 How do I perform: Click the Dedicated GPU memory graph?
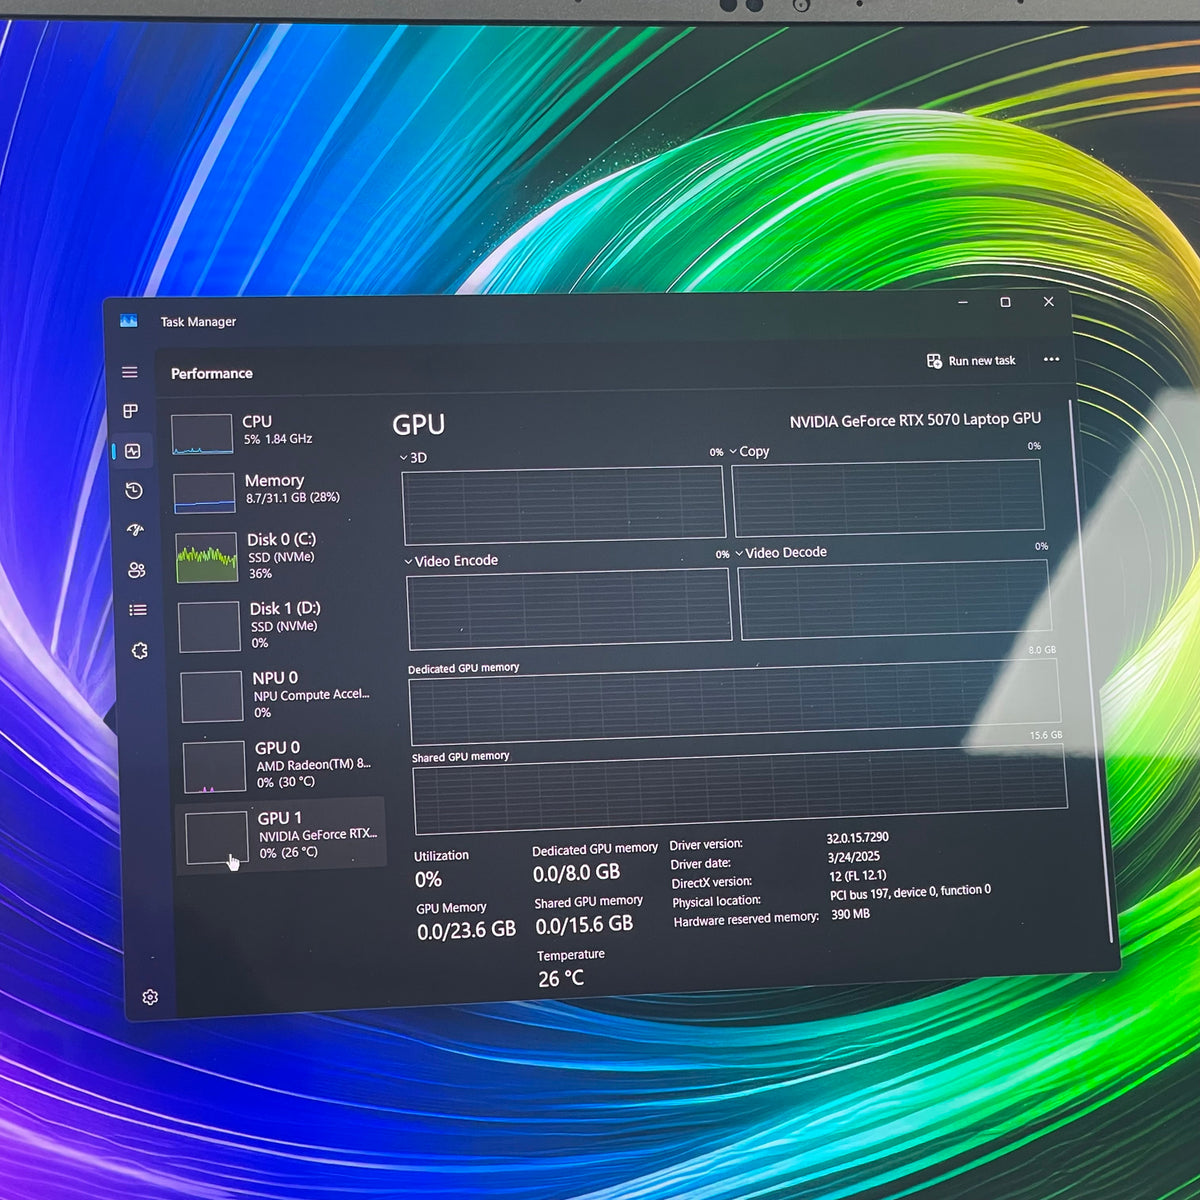coord(735,701)
